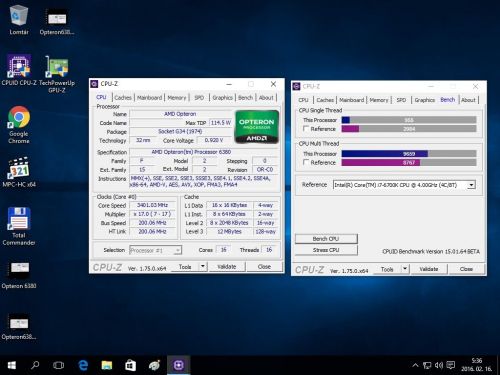Switch to the Memory tab in the left CPU-Z window

pyautogui.click(x=177, y=98)
